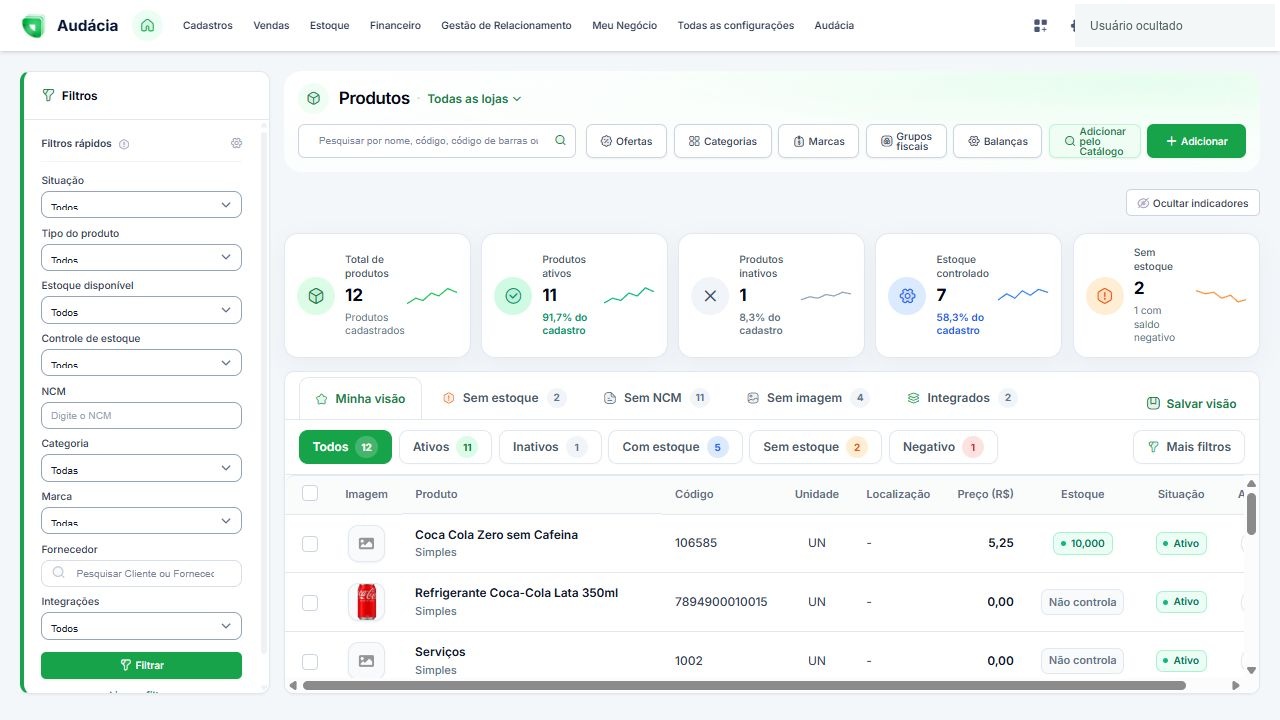This screenshot has height=720, width=1280.
Task: Open Estoque disponível dropdown
Action: pos(141,310)
